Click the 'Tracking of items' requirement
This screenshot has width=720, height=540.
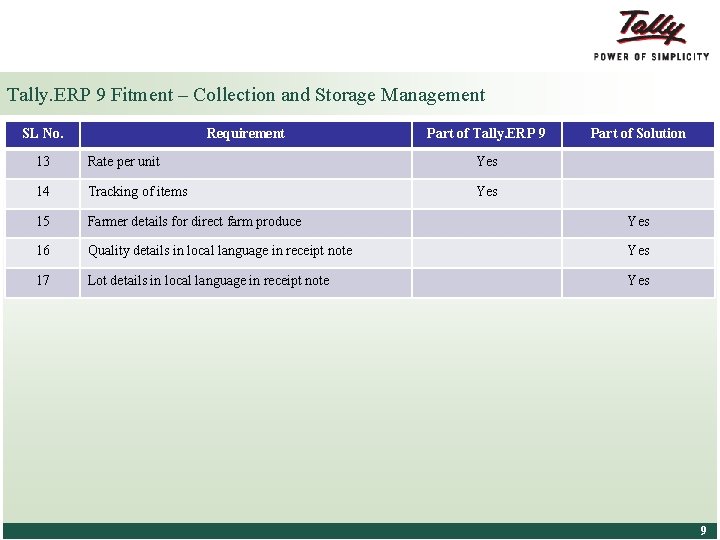pyautogui.click(x=138, y=191)
